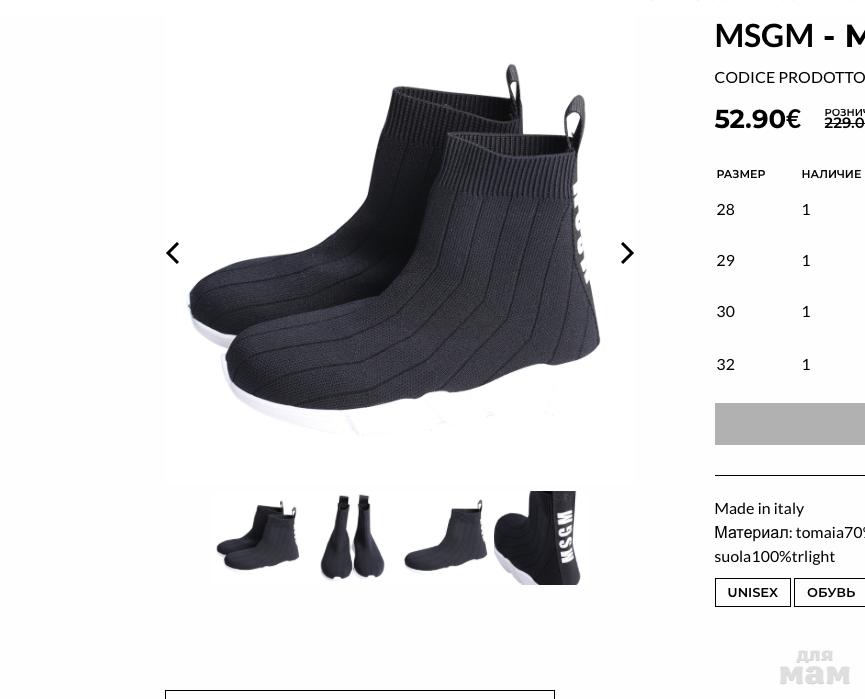Click the НАЛИЧИЕ column header

[831, 174]
